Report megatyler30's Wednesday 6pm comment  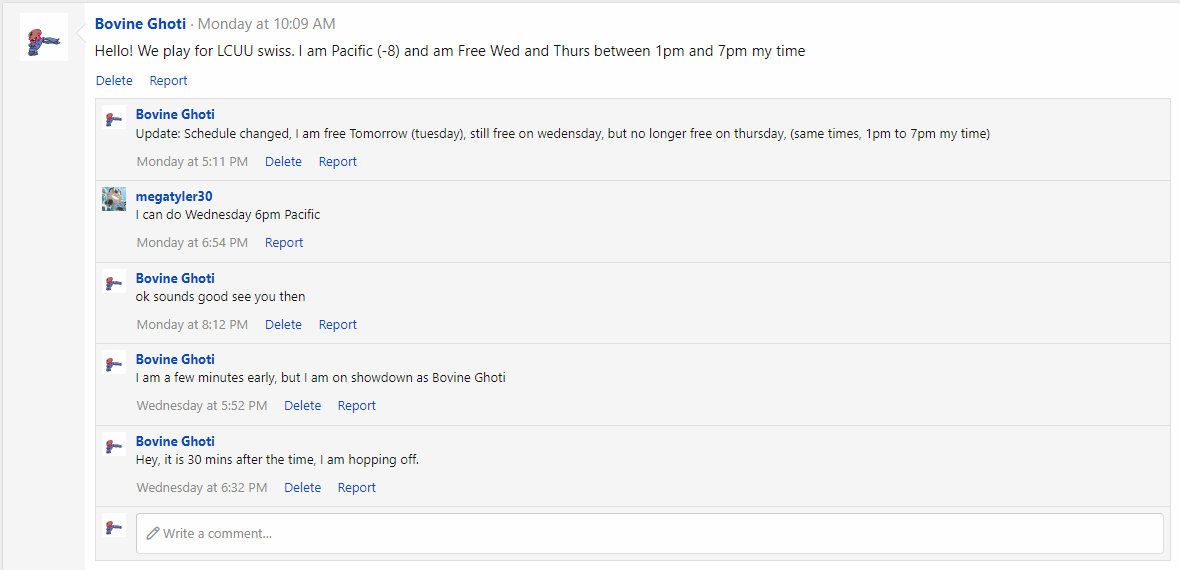pyautogui.click(x=284, y=242)
